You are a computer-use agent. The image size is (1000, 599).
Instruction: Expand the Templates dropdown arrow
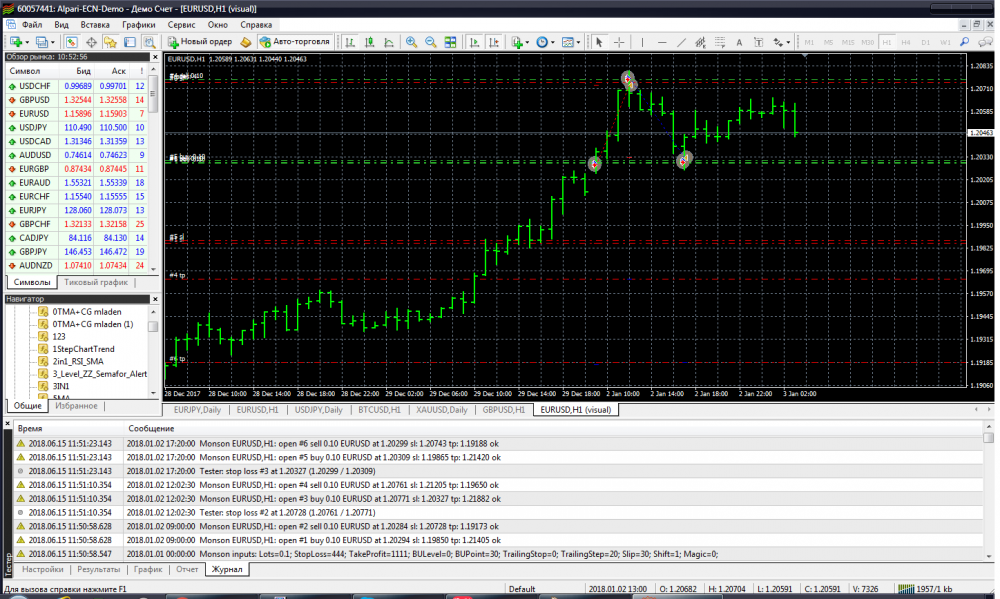click(x=578, y=43)
